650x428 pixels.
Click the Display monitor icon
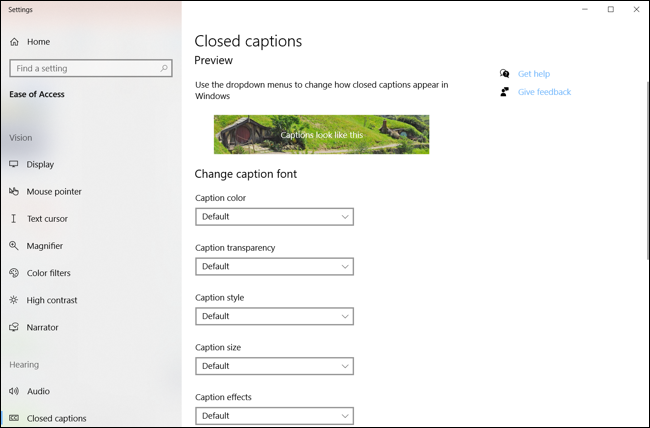tap(14, 164)
